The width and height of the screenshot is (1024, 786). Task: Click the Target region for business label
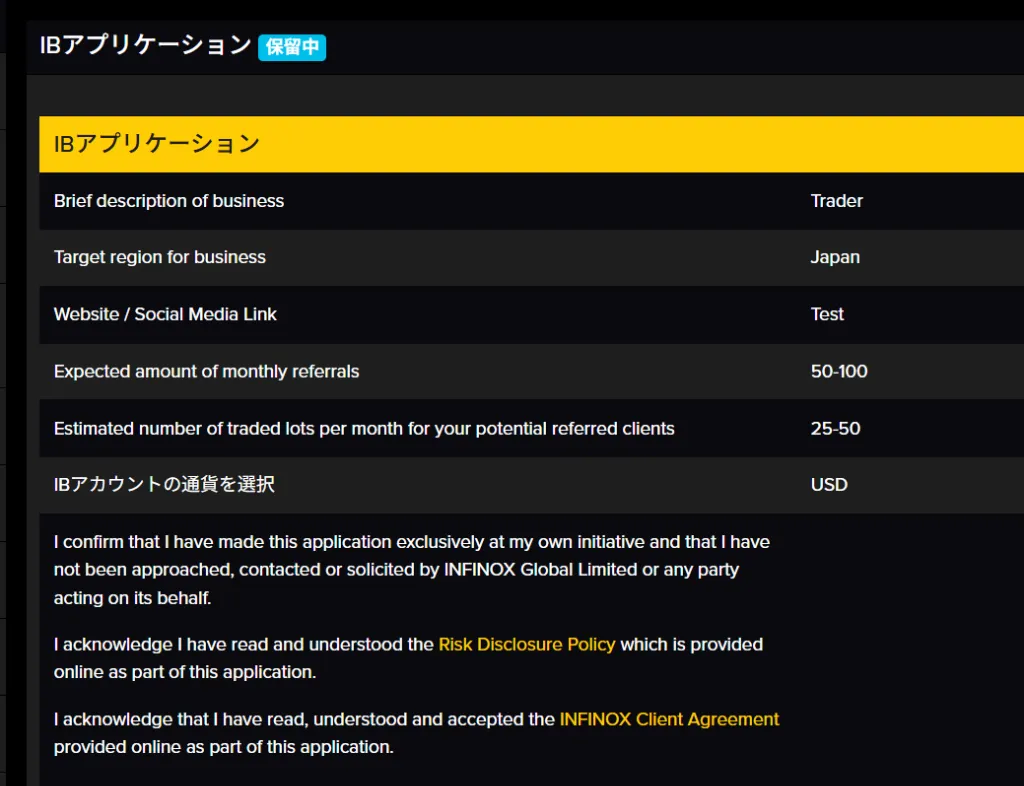coord(160,257)
